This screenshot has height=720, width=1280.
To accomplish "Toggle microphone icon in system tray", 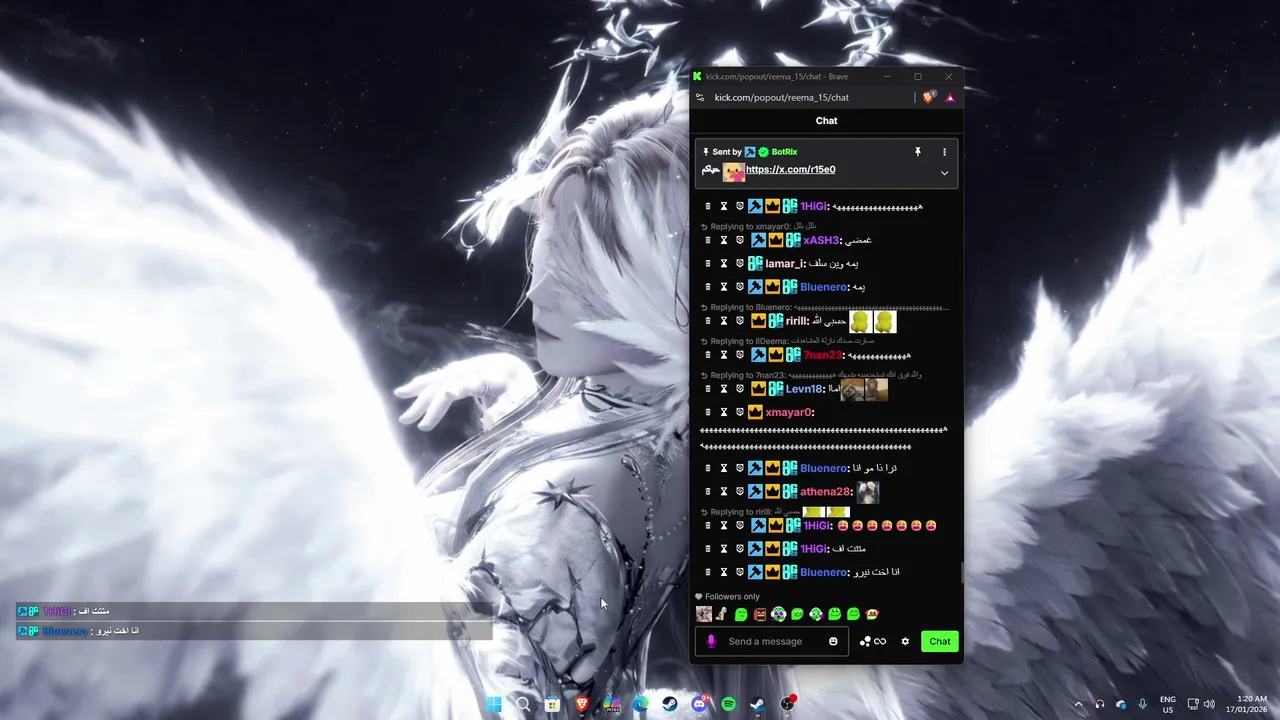I will (1142, 704).
